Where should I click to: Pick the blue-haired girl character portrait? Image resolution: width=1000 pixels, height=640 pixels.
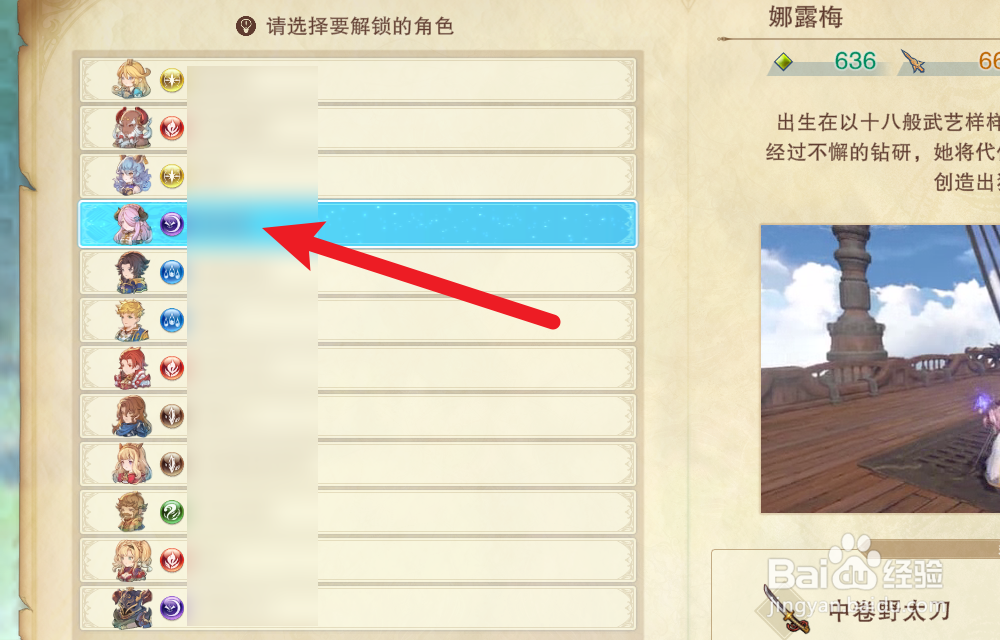tap(132, 175)
